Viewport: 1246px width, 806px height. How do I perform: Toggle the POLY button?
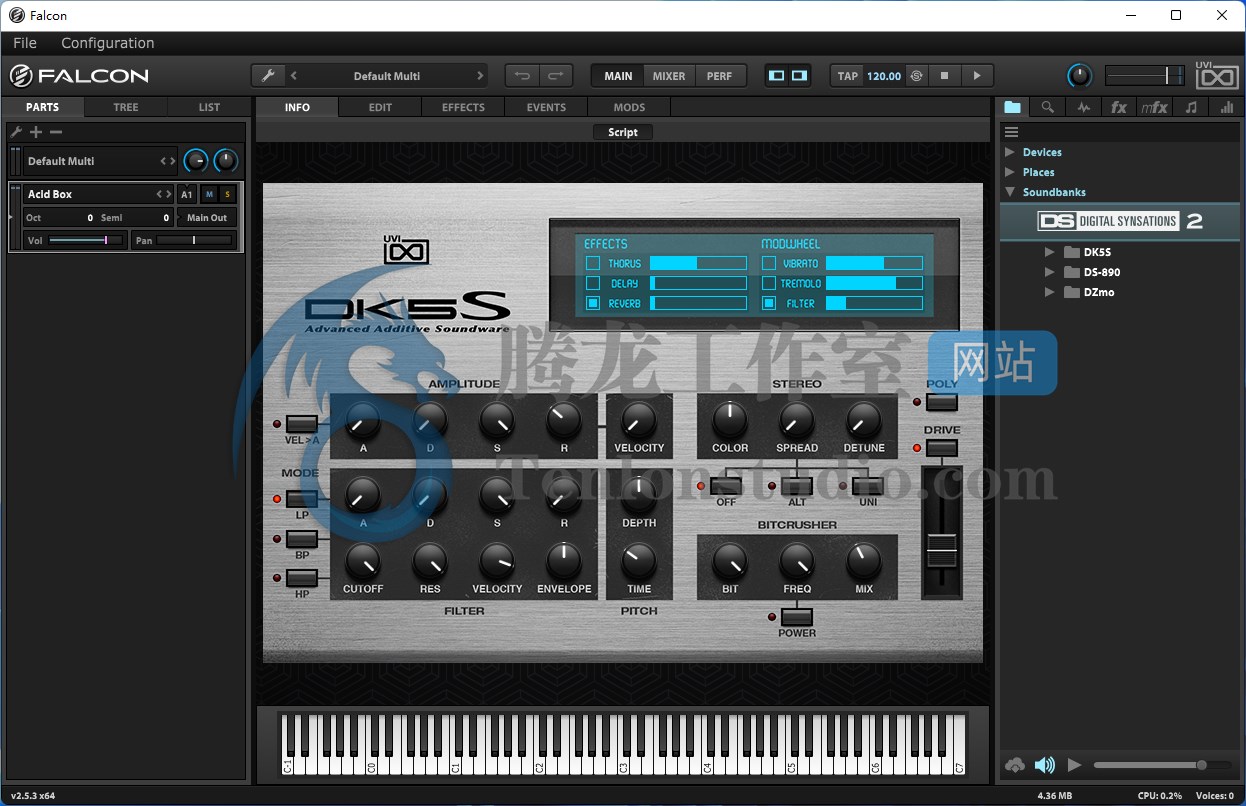pos(942,402)
